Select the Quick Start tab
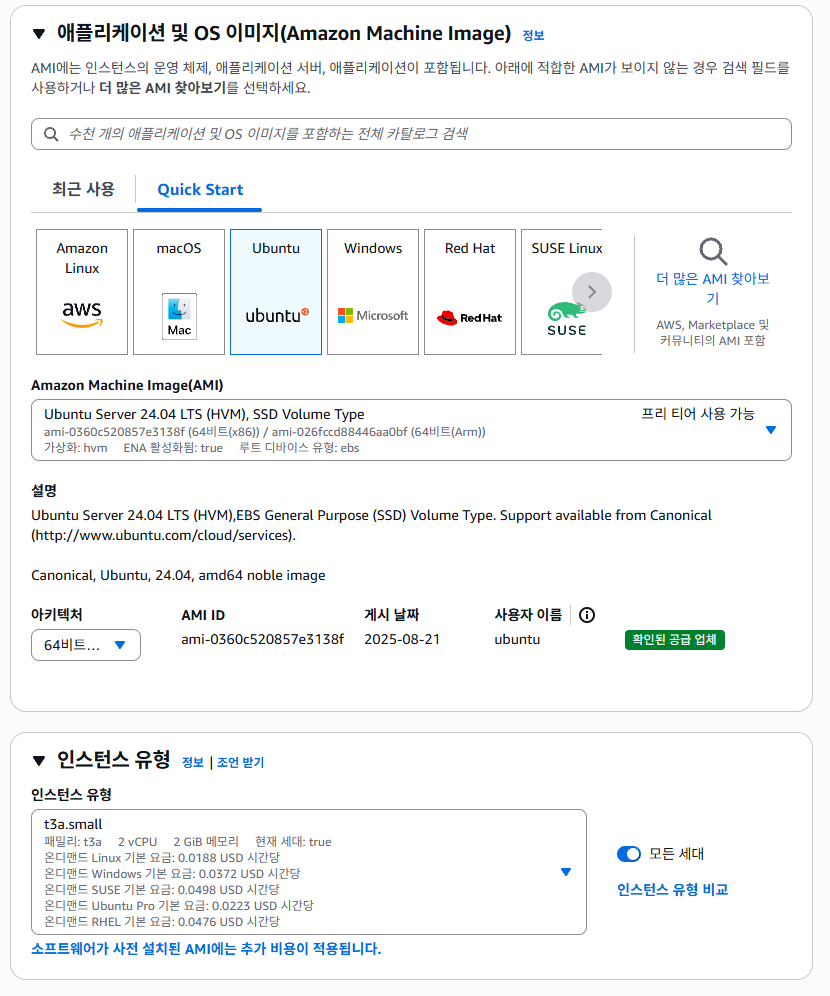 (199, 189)
